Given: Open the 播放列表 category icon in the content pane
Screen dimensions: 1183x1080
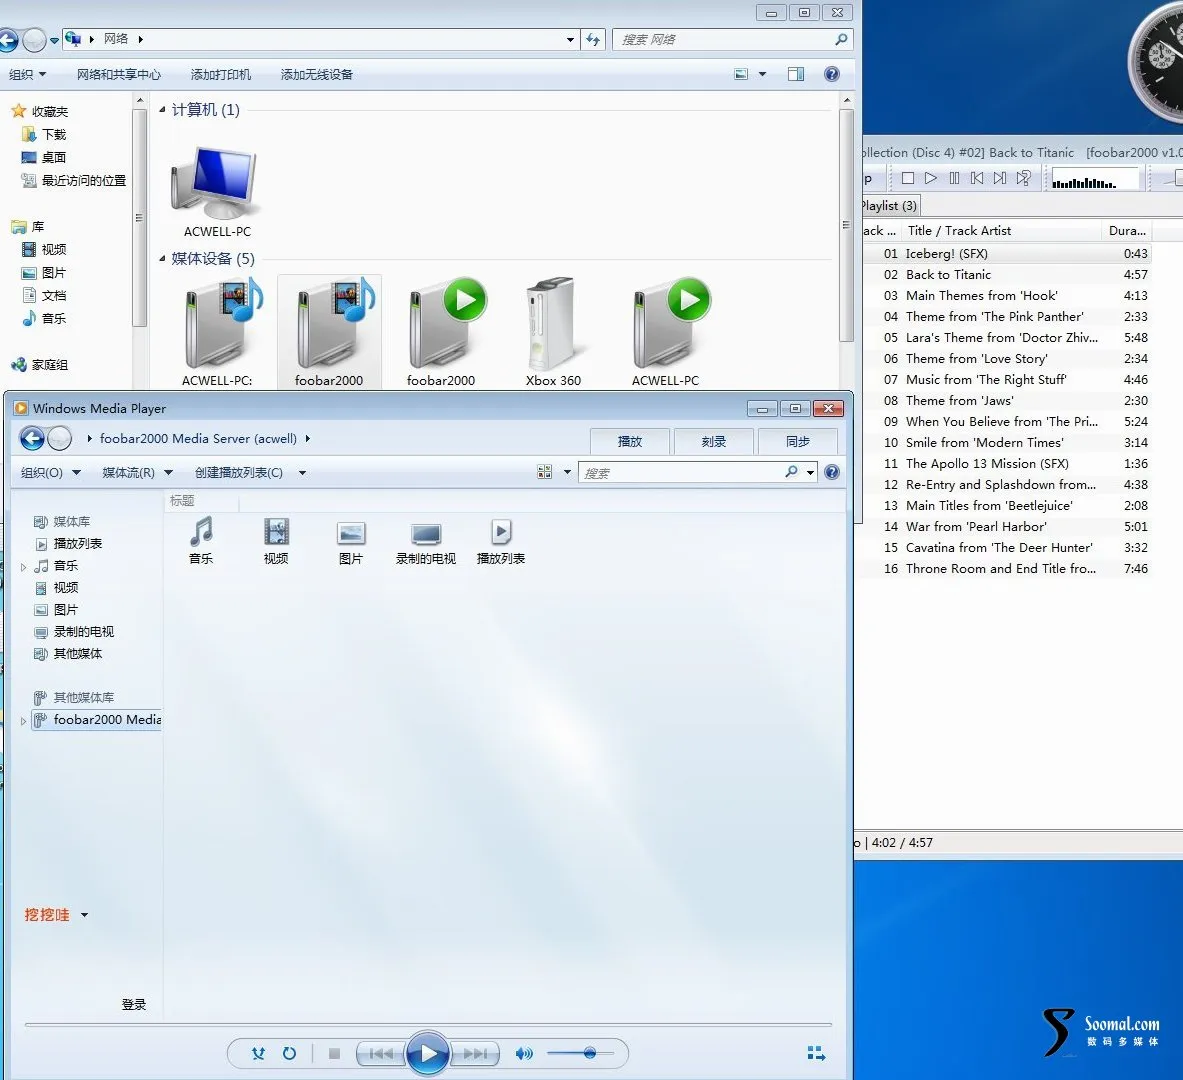Looking at the screenshot, I should click(x=501, y=540).
